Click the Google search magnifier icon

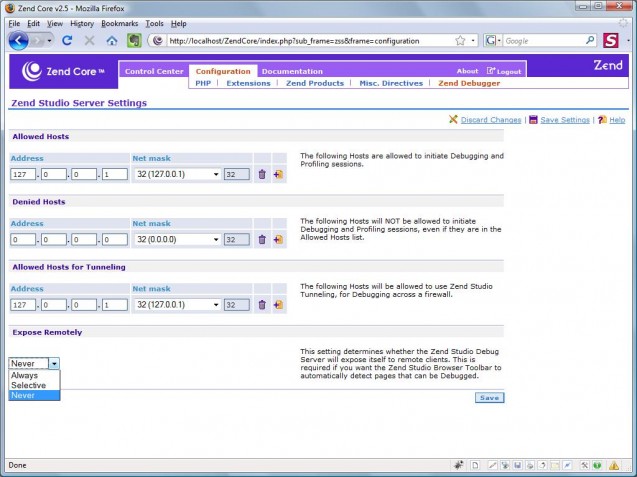pyautogui.click(x=590, y=40)
